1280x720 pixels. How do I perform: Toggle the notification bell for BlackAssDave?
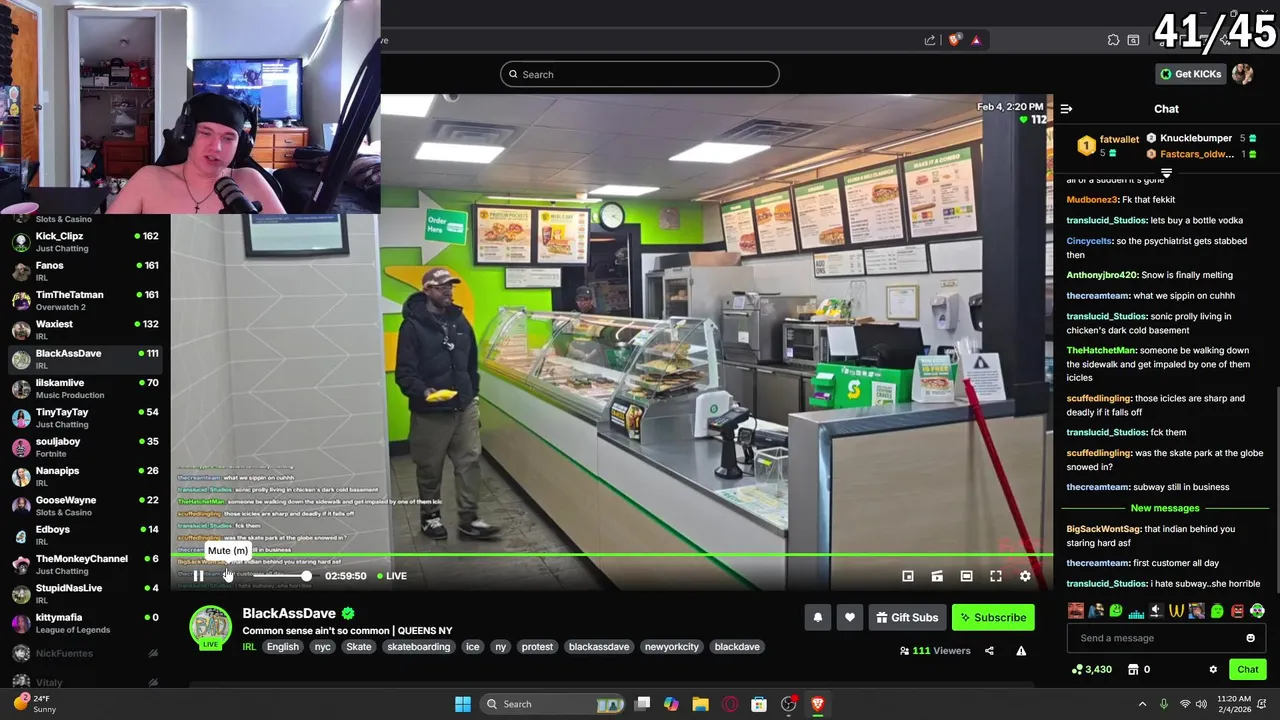pyautogui.click(x=817, y=618)
